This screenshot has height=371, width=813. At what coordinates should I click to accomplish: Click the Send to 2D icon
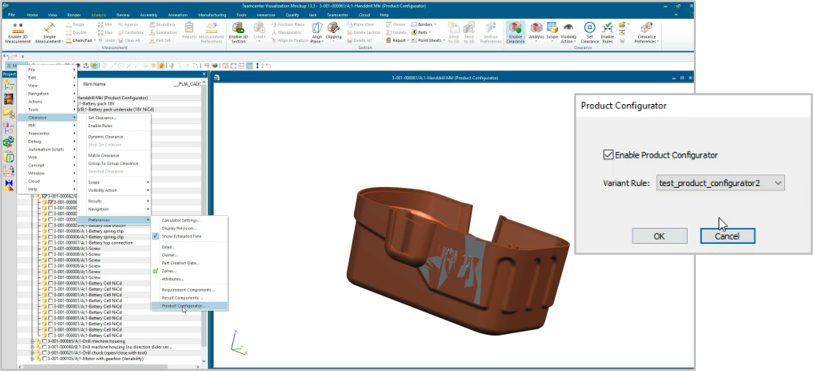tap(453, 32)
